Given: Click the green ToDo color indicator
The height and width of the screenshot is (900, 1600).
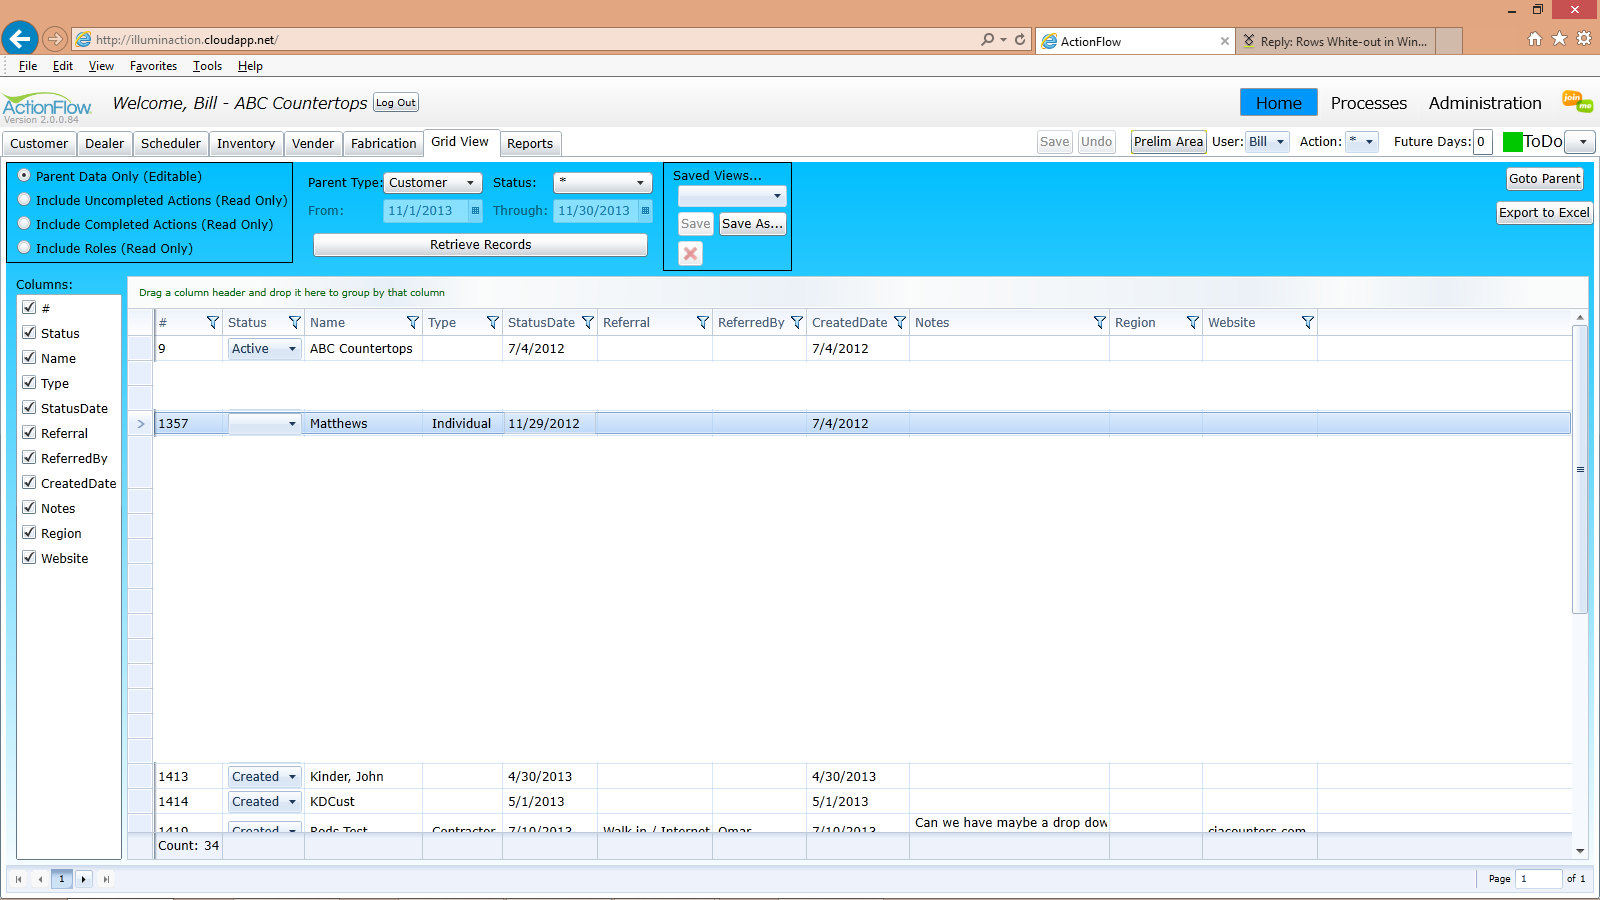Looking at the screenshot, I should coord(1512,142).
